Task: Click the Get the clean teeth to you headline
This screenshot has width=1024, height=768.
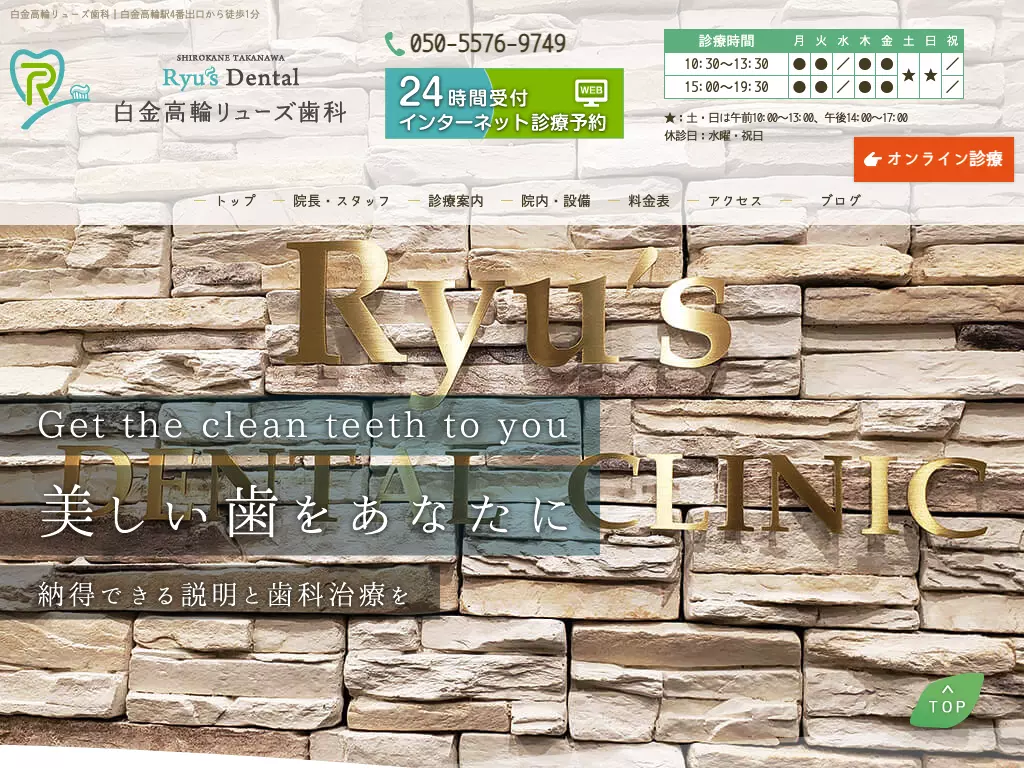Action: pyautogui.click(x=303, y=426)
